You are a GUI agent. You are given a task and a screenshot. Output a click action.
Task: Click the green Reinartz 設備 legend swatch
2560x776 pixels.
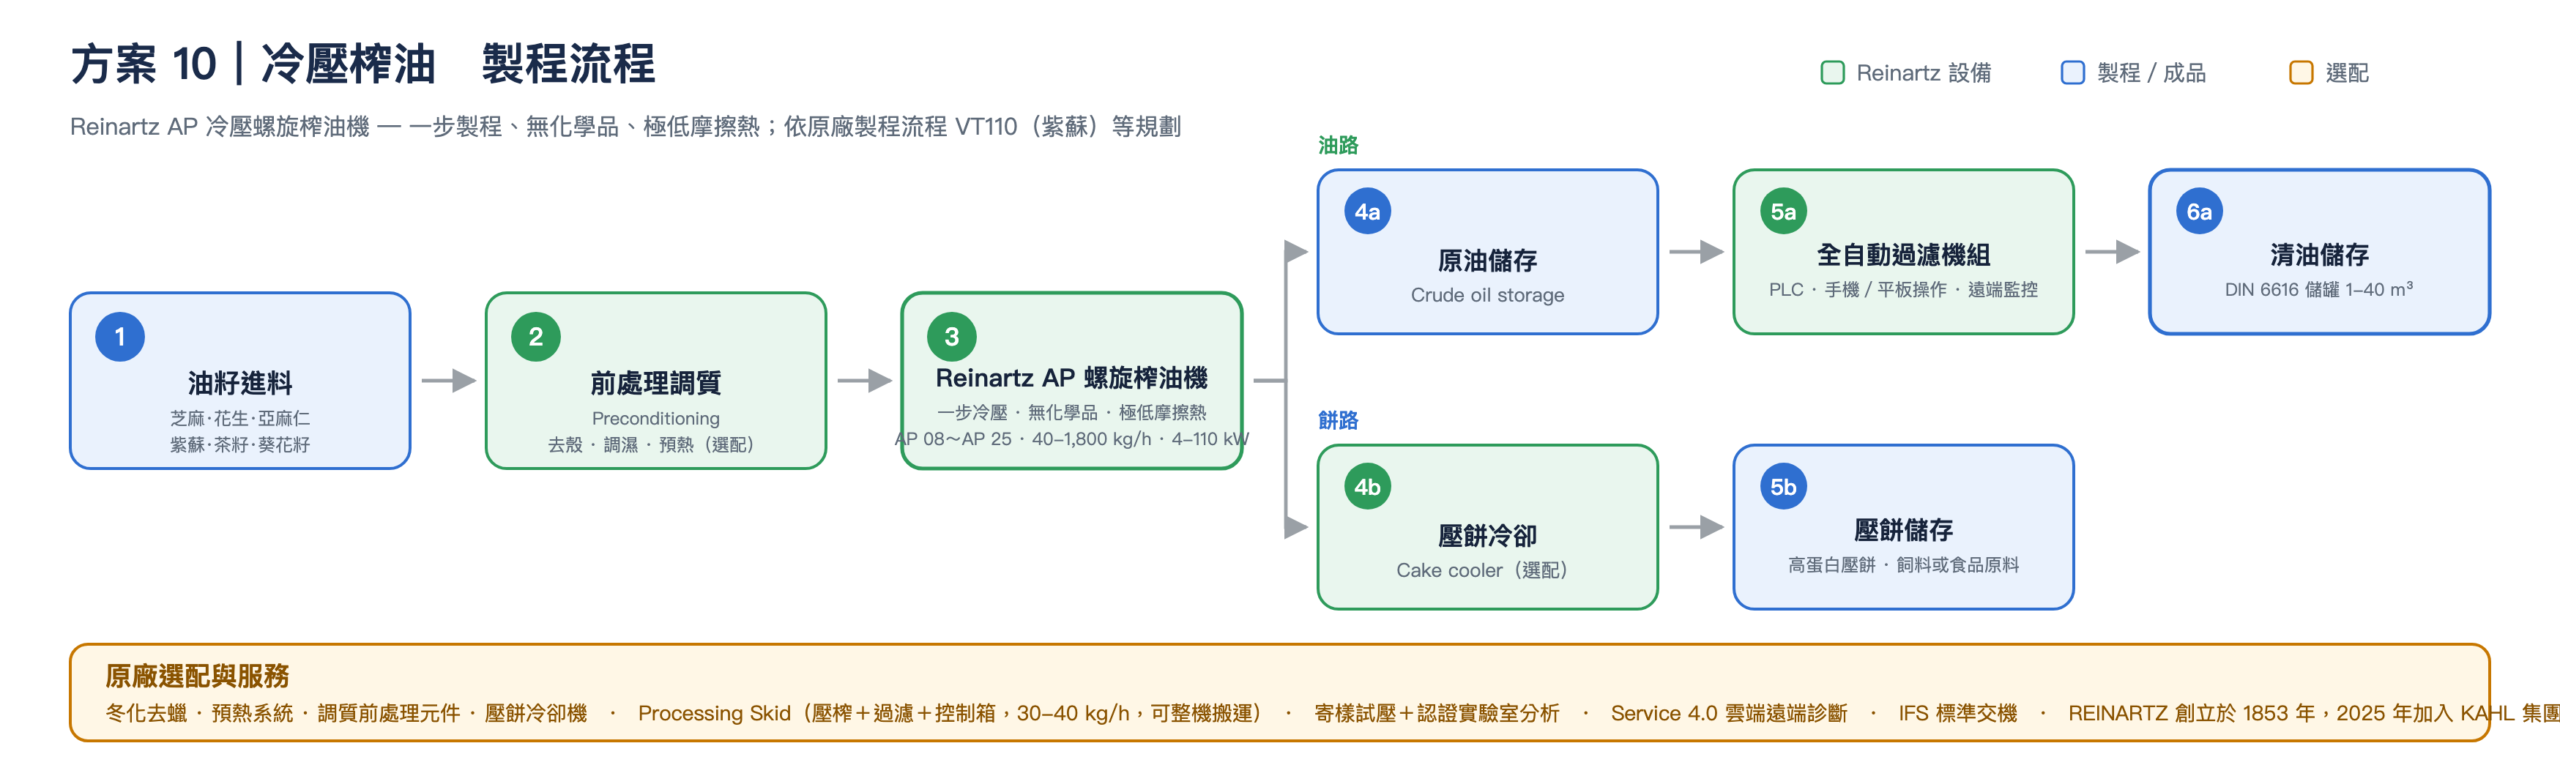(x=1832, y=73)
